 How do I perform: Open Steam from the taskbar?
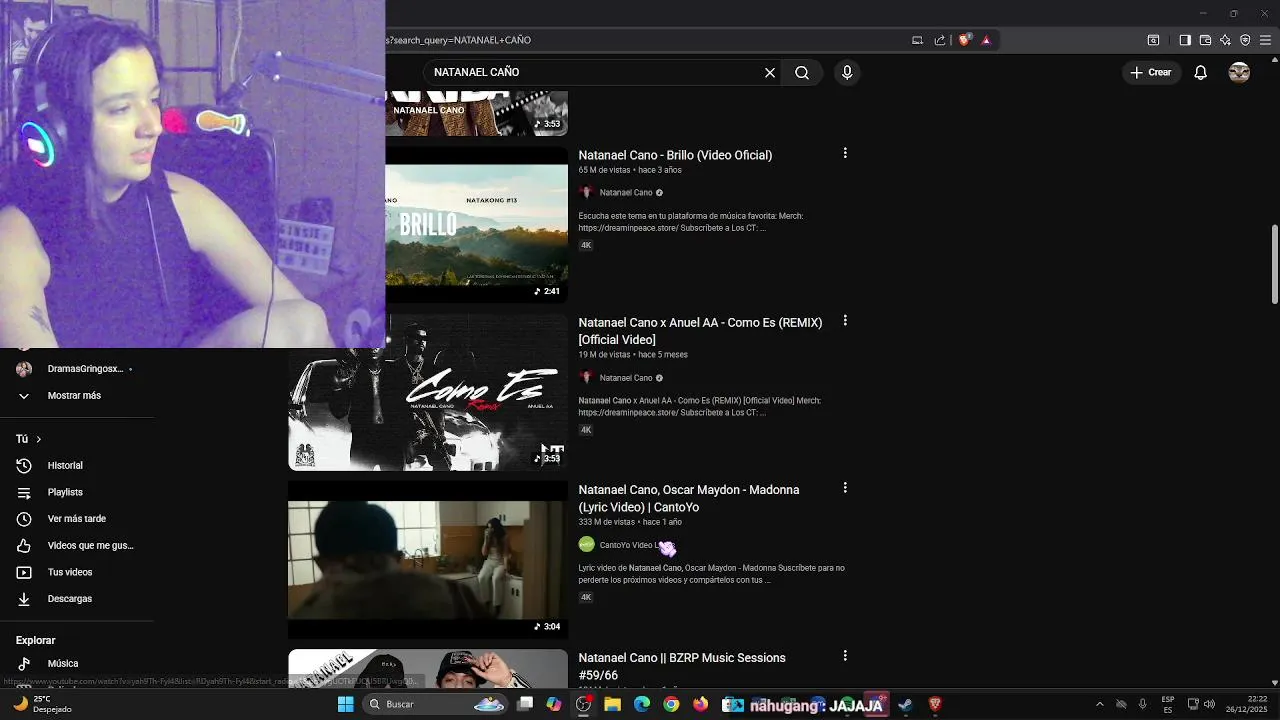(x=905, y=704)
